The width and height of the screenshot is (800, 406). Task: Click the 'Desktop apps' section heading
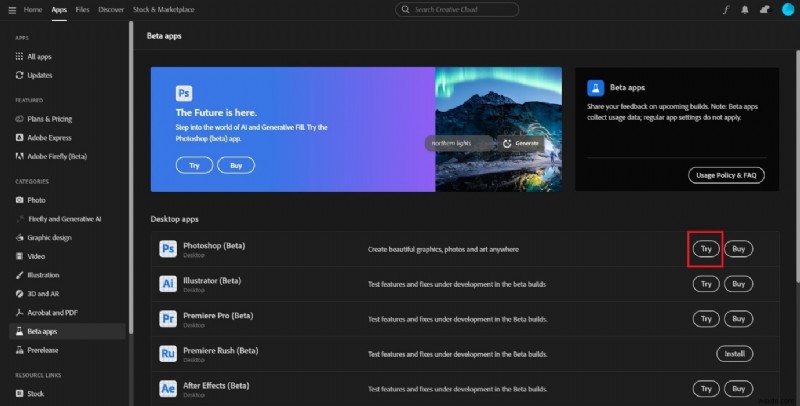174,219
